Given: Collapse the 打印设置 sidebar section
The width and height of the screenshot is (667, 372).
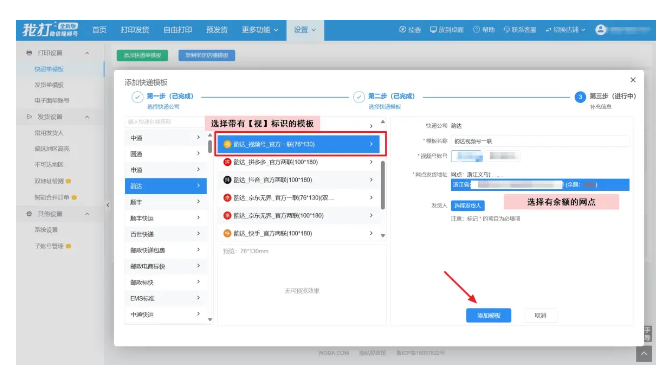Looking at the screenshot, I should pyautogui.click(x=87, y=53).
